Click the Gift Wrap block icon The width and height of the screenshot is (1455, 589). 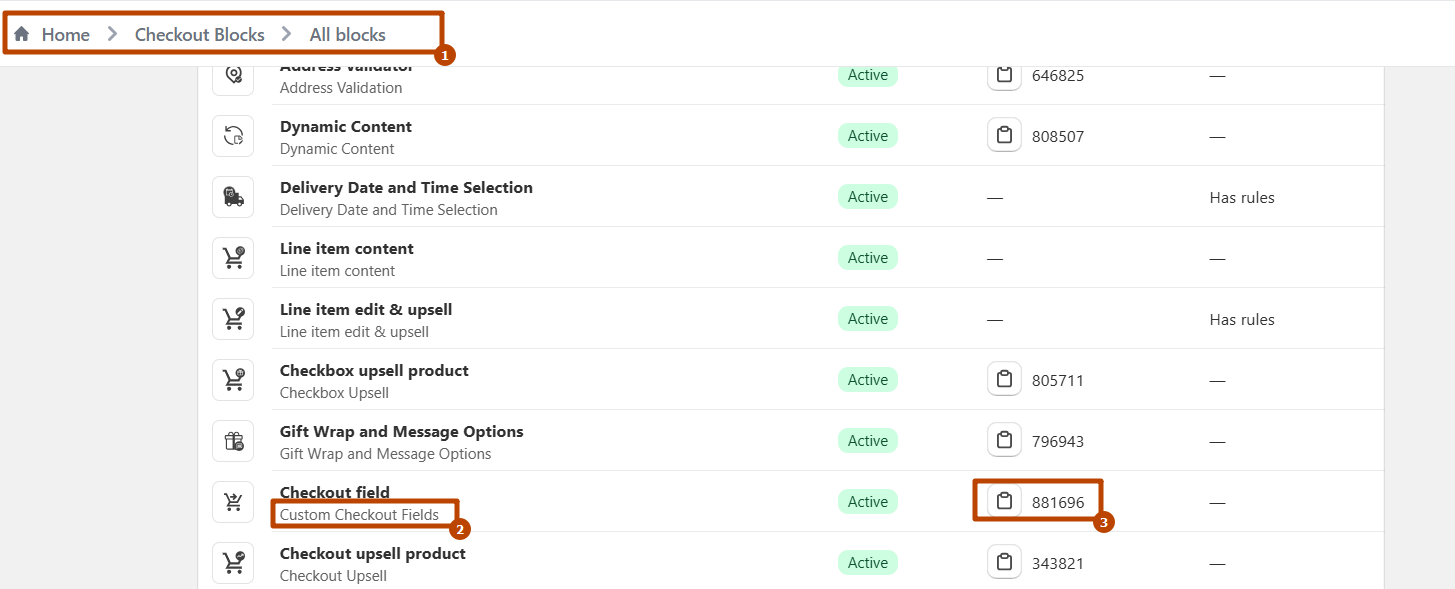click(x=233, y=441)
